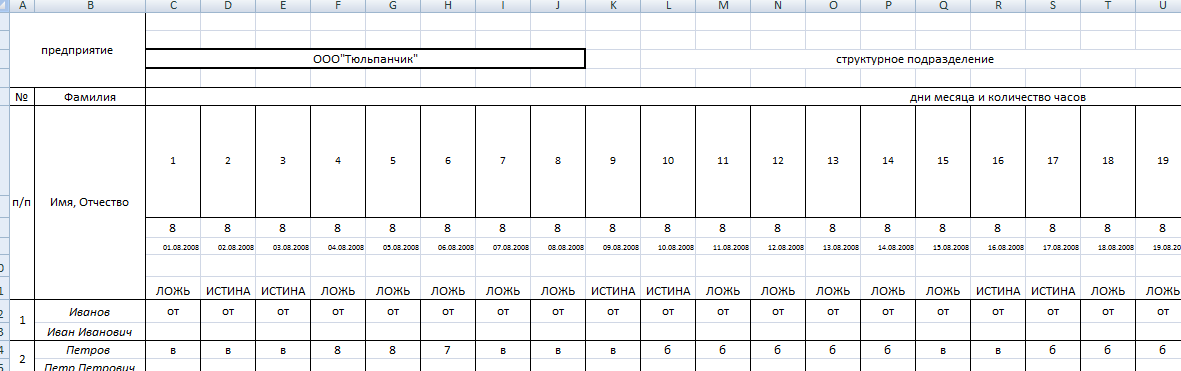1181x371 pixels.
Task: Select day-of-month header cell 15
Action: (x=942, y=161)
